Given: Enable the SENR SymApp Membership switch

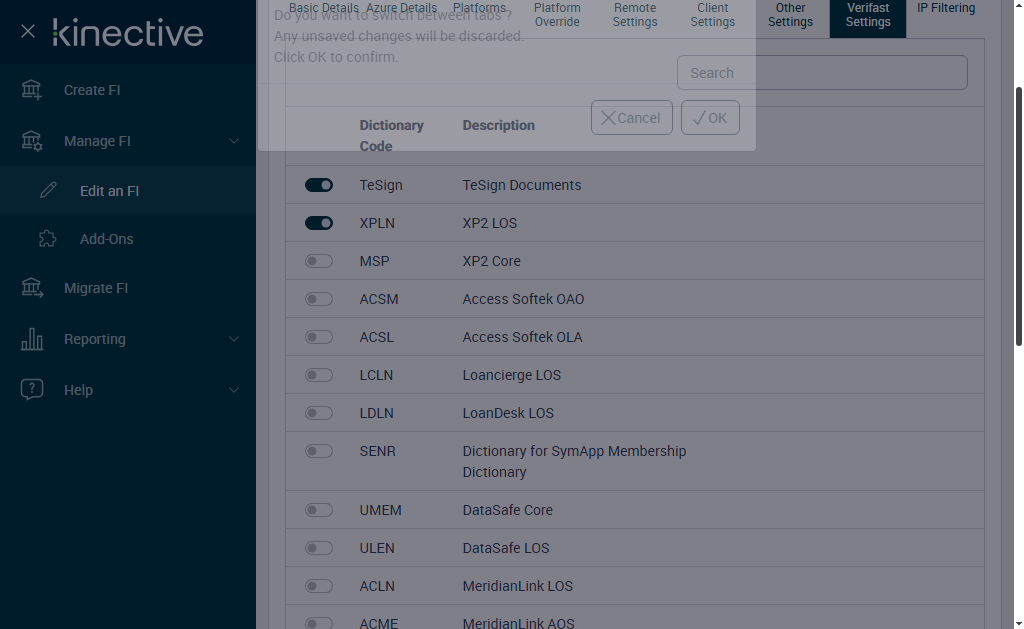Looking at the screenshot, I should [x=319, y=451].
